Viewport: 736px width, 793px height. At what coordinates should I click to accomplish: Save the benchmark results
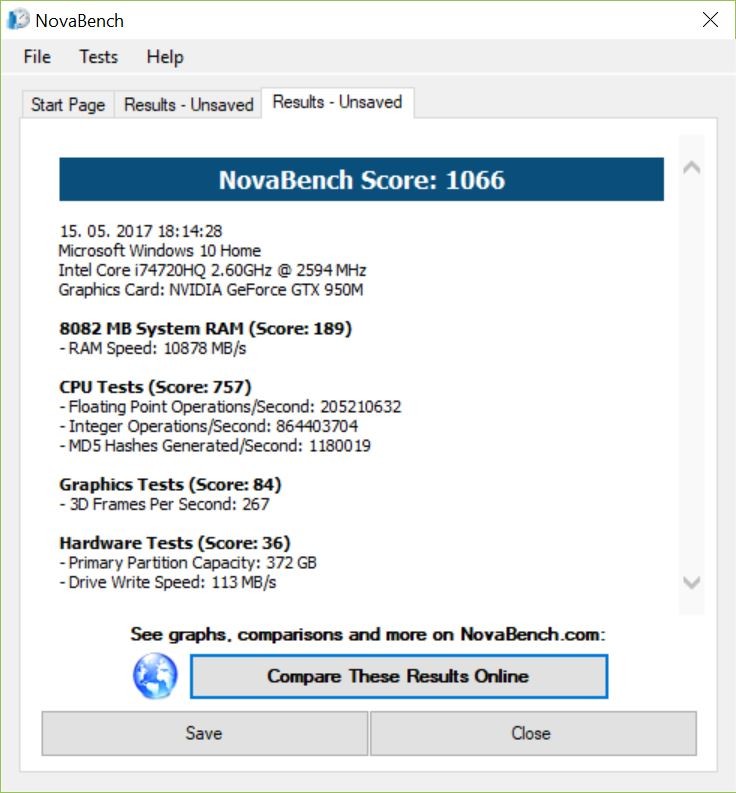coord(204,733)
